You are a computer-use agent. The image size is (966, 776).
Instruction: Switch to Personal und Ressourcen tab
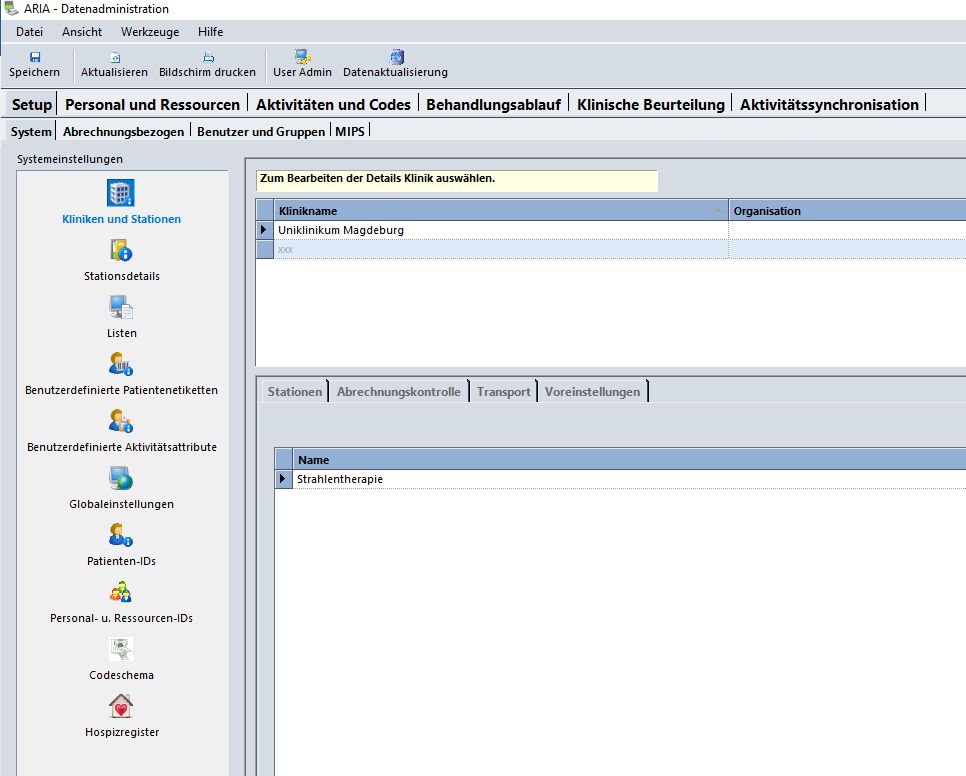[152, 104]
